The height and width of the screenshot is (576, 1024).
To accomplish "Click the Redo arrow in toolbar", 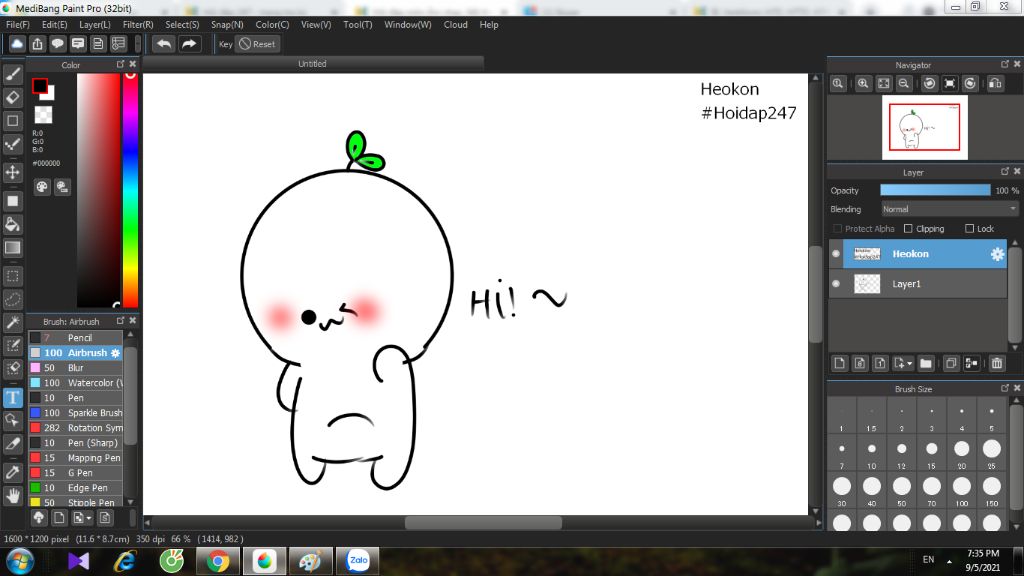I will point(189,44).
